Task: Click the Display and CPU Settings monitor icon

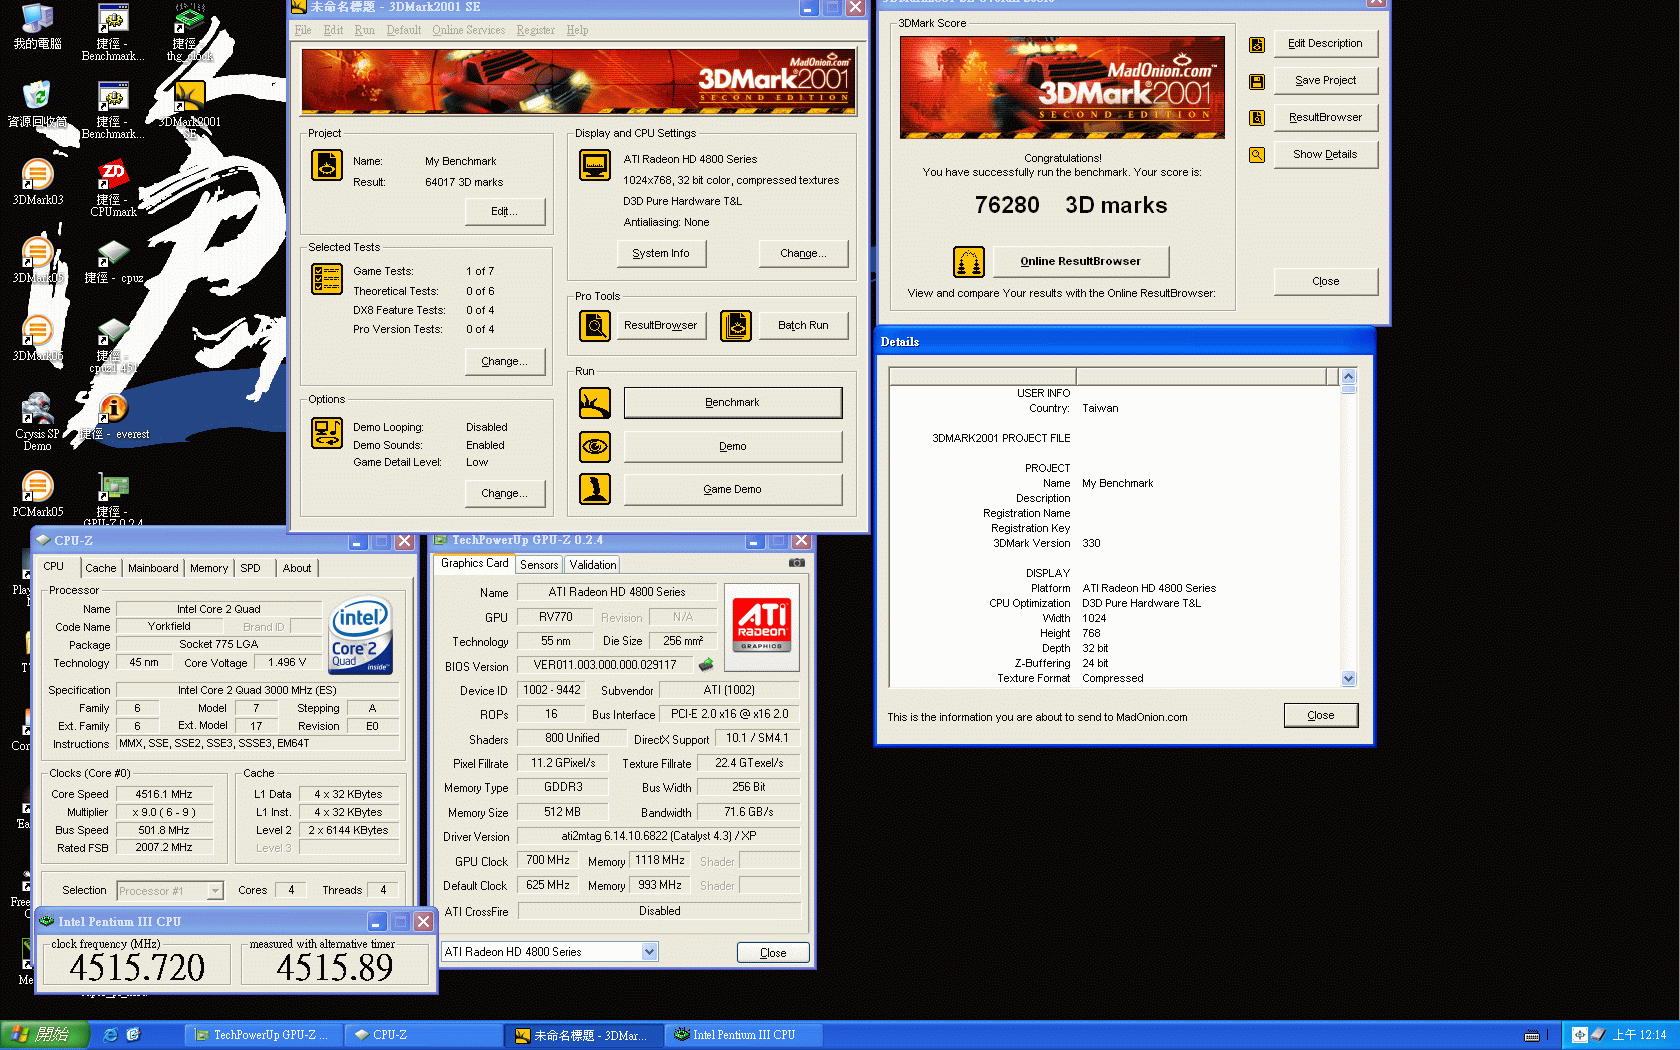Action: point(595,165)
